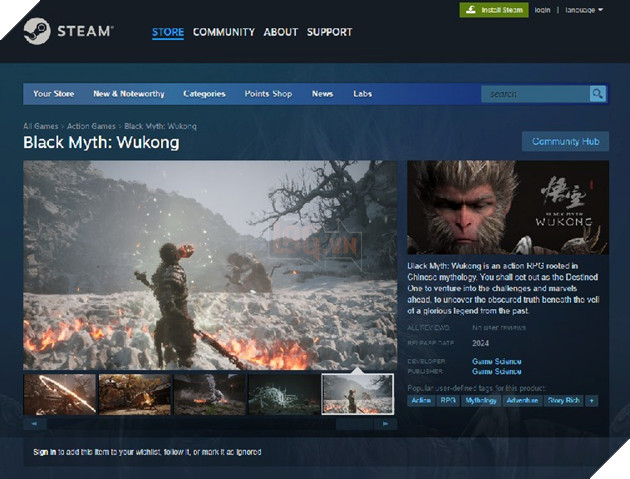Select the smoke and fire thumbnail
This screenshot has width=630, height=479.
pos(210,395)
